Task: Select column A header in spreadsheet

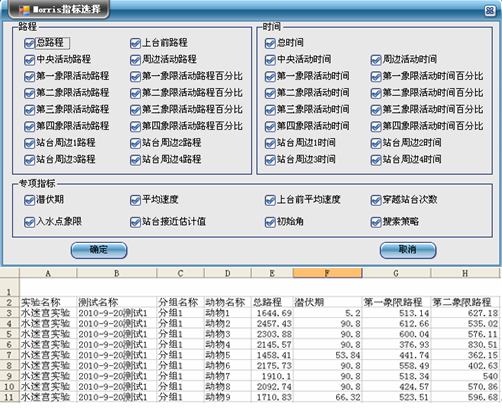Action: 48,273
